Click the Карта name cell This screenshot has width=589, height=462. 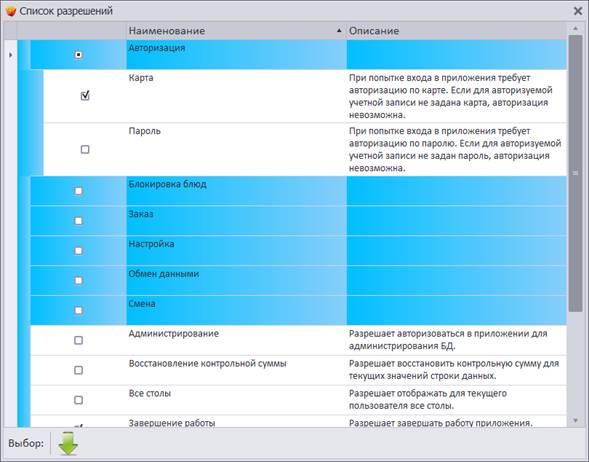236,96
